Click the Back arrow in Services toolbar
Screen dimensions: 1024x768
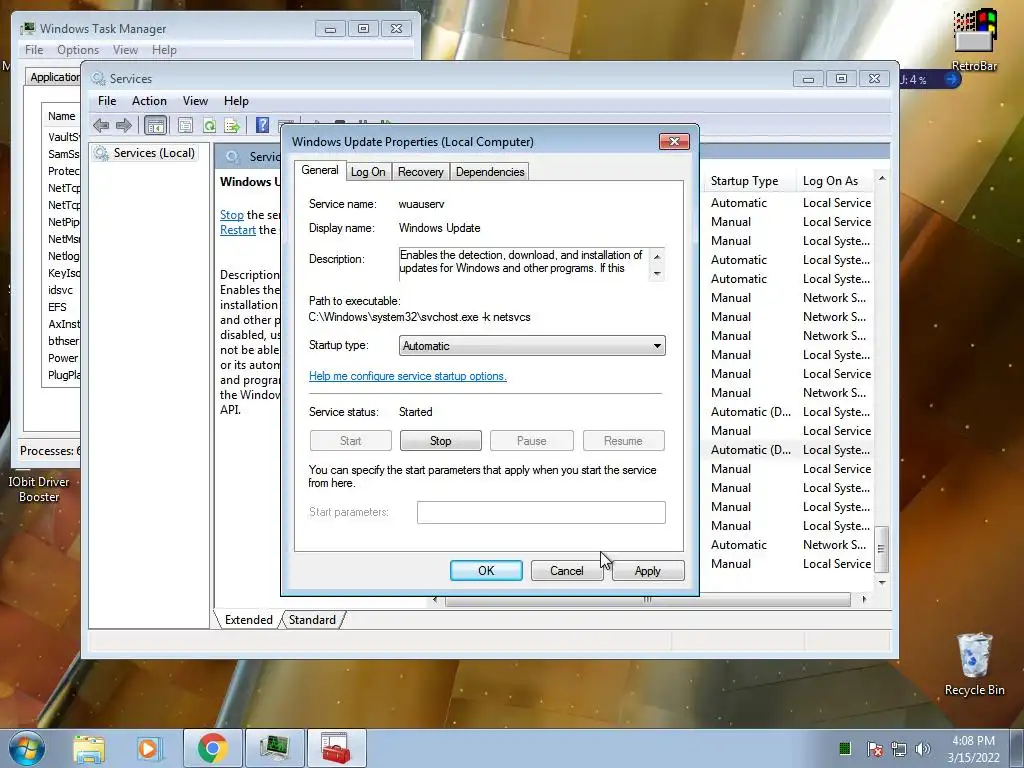click(101, 125)
